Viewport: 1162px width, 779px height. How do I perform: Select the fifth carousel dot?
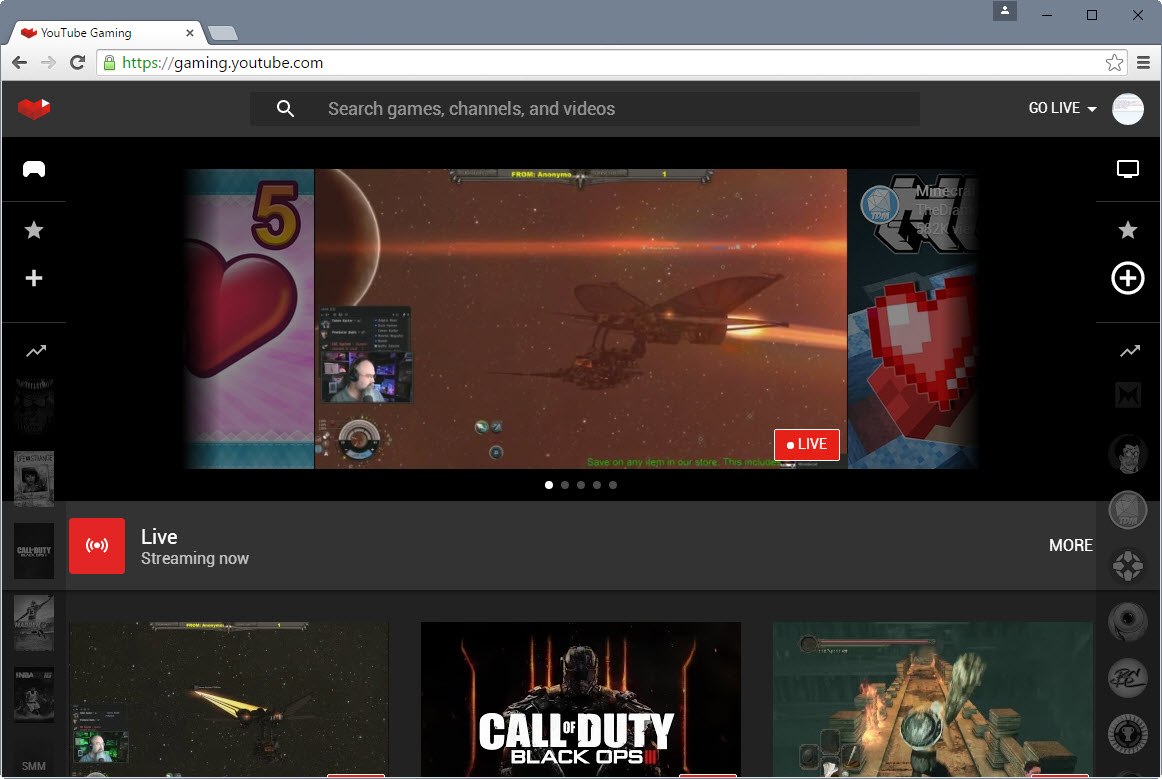(613, 485)
